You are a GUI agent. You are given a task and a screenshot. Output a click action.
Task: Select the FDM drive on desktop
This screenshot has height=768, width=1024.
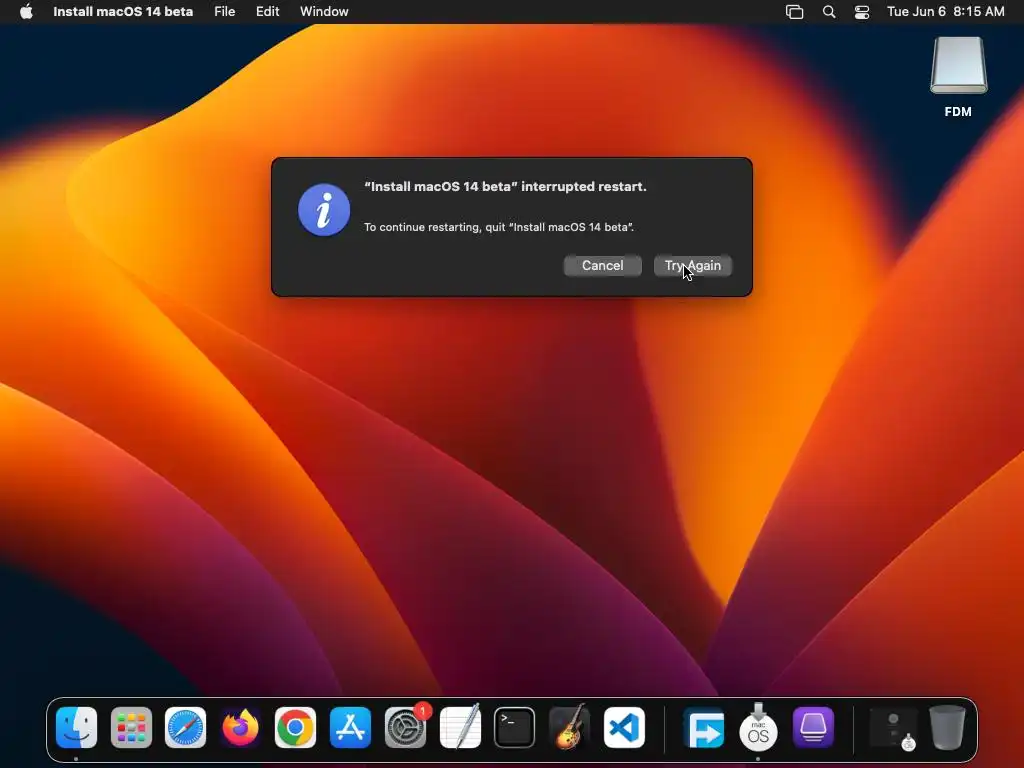click(958, 77)
